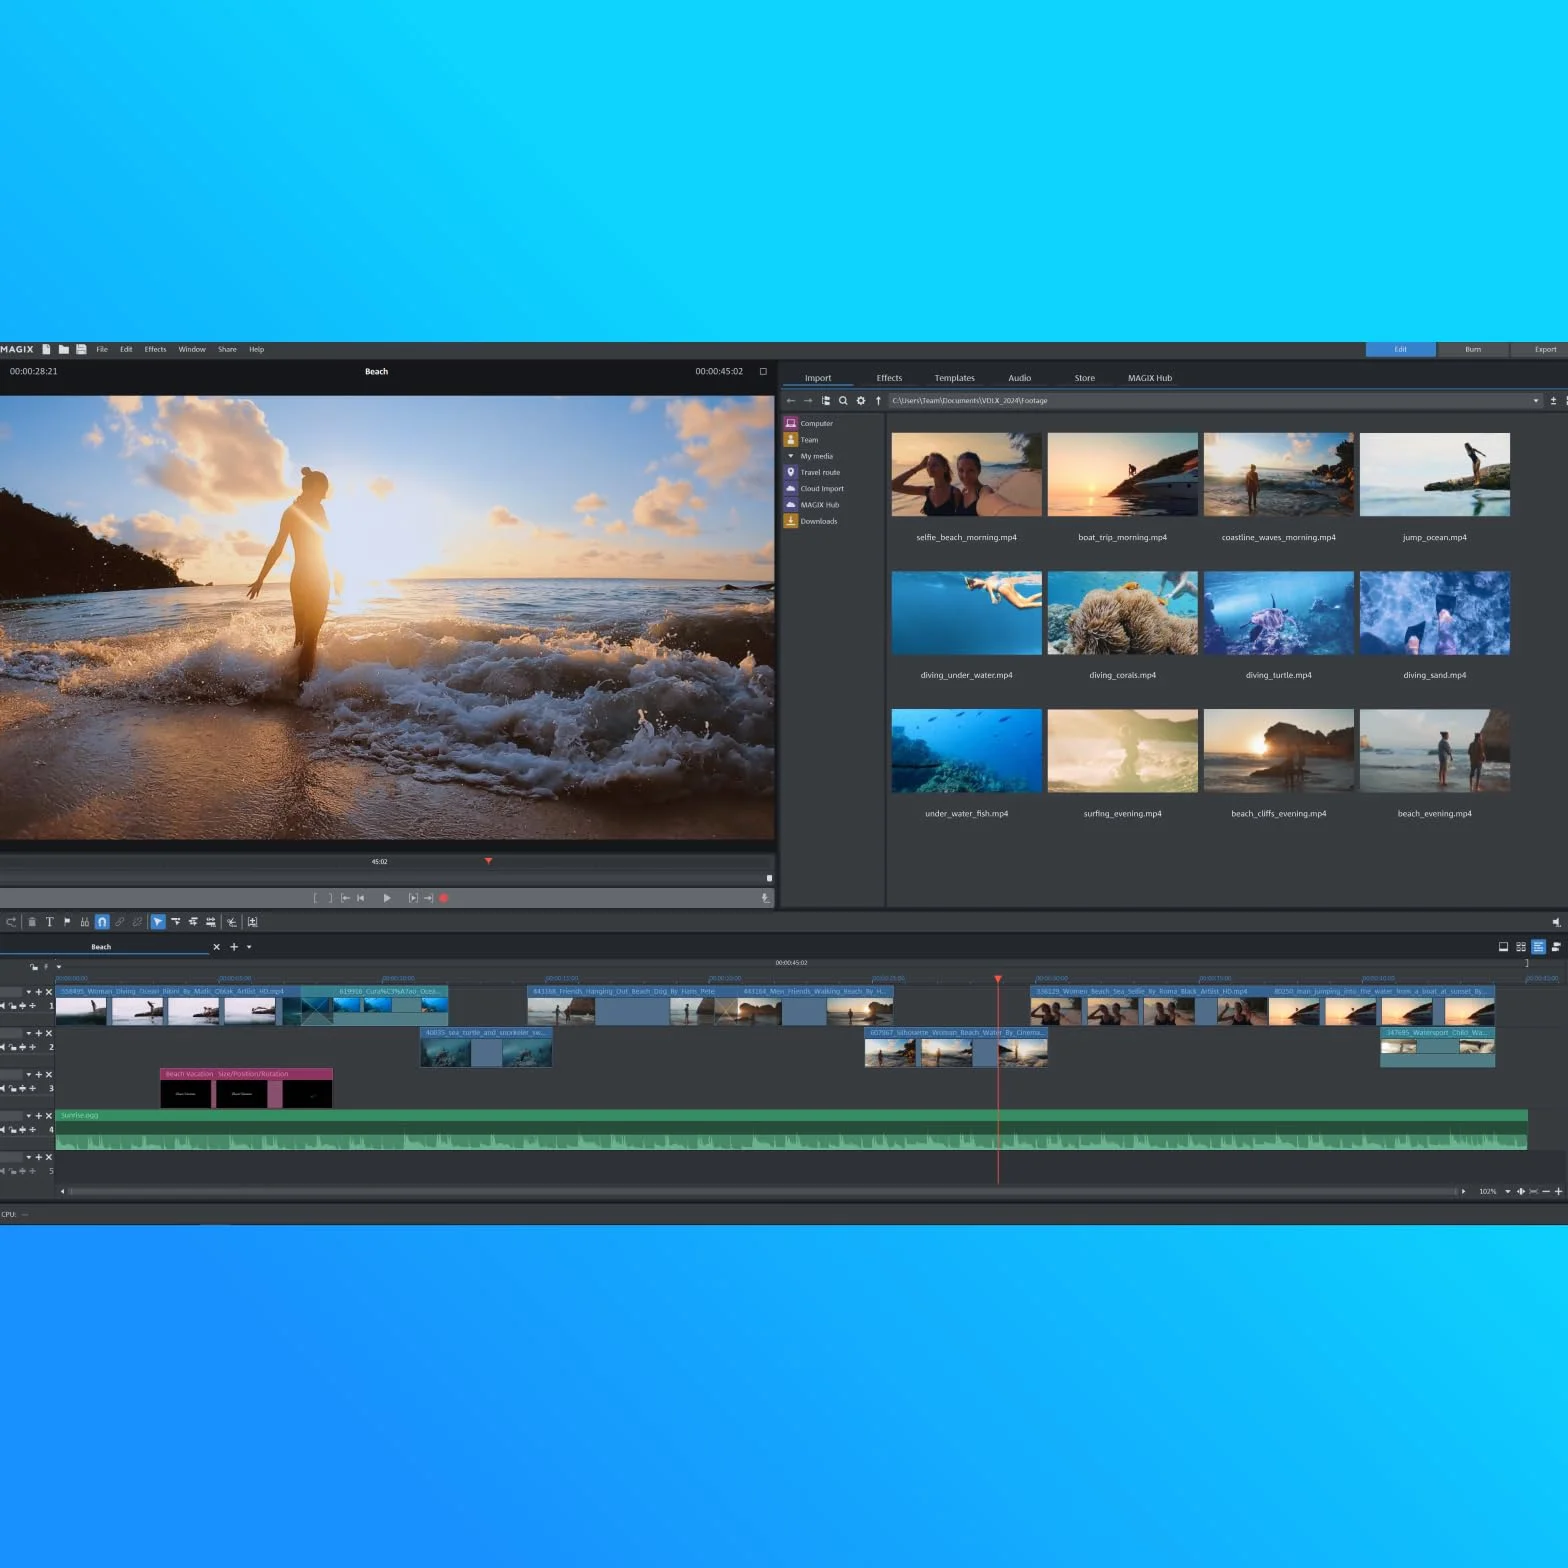
Task: Set the range out-point bracket
Action: point(330,898)
